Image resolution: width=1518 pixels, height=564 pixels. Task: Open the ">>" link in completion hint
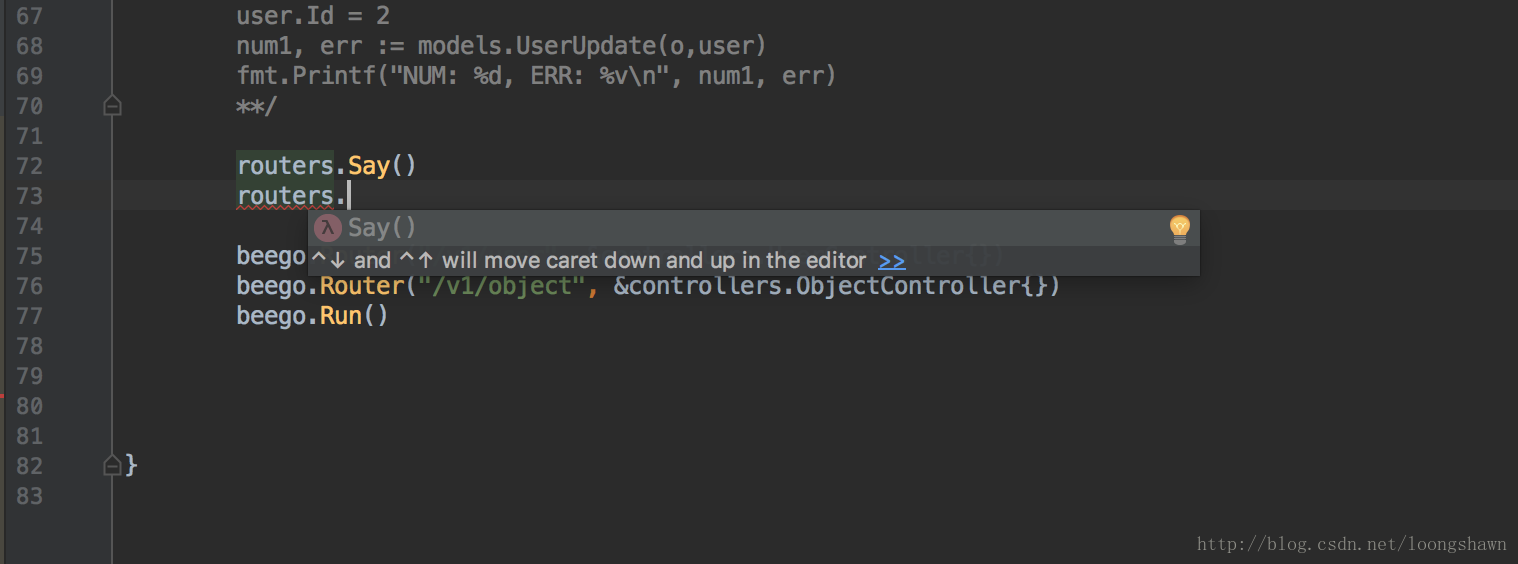(x=891, y=261)
